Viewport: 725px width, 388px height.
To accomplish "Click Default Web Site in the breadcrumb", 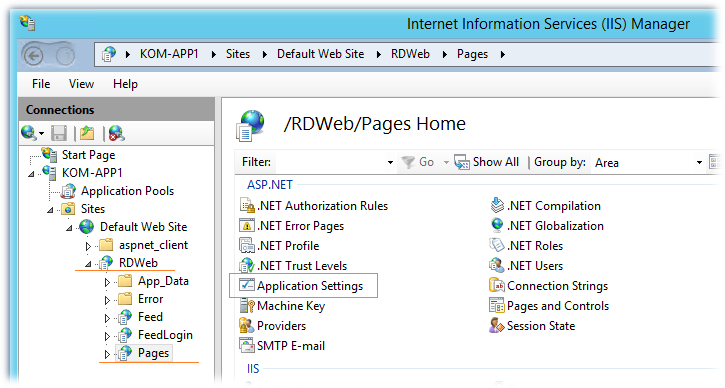I will (x=320, y=54).
